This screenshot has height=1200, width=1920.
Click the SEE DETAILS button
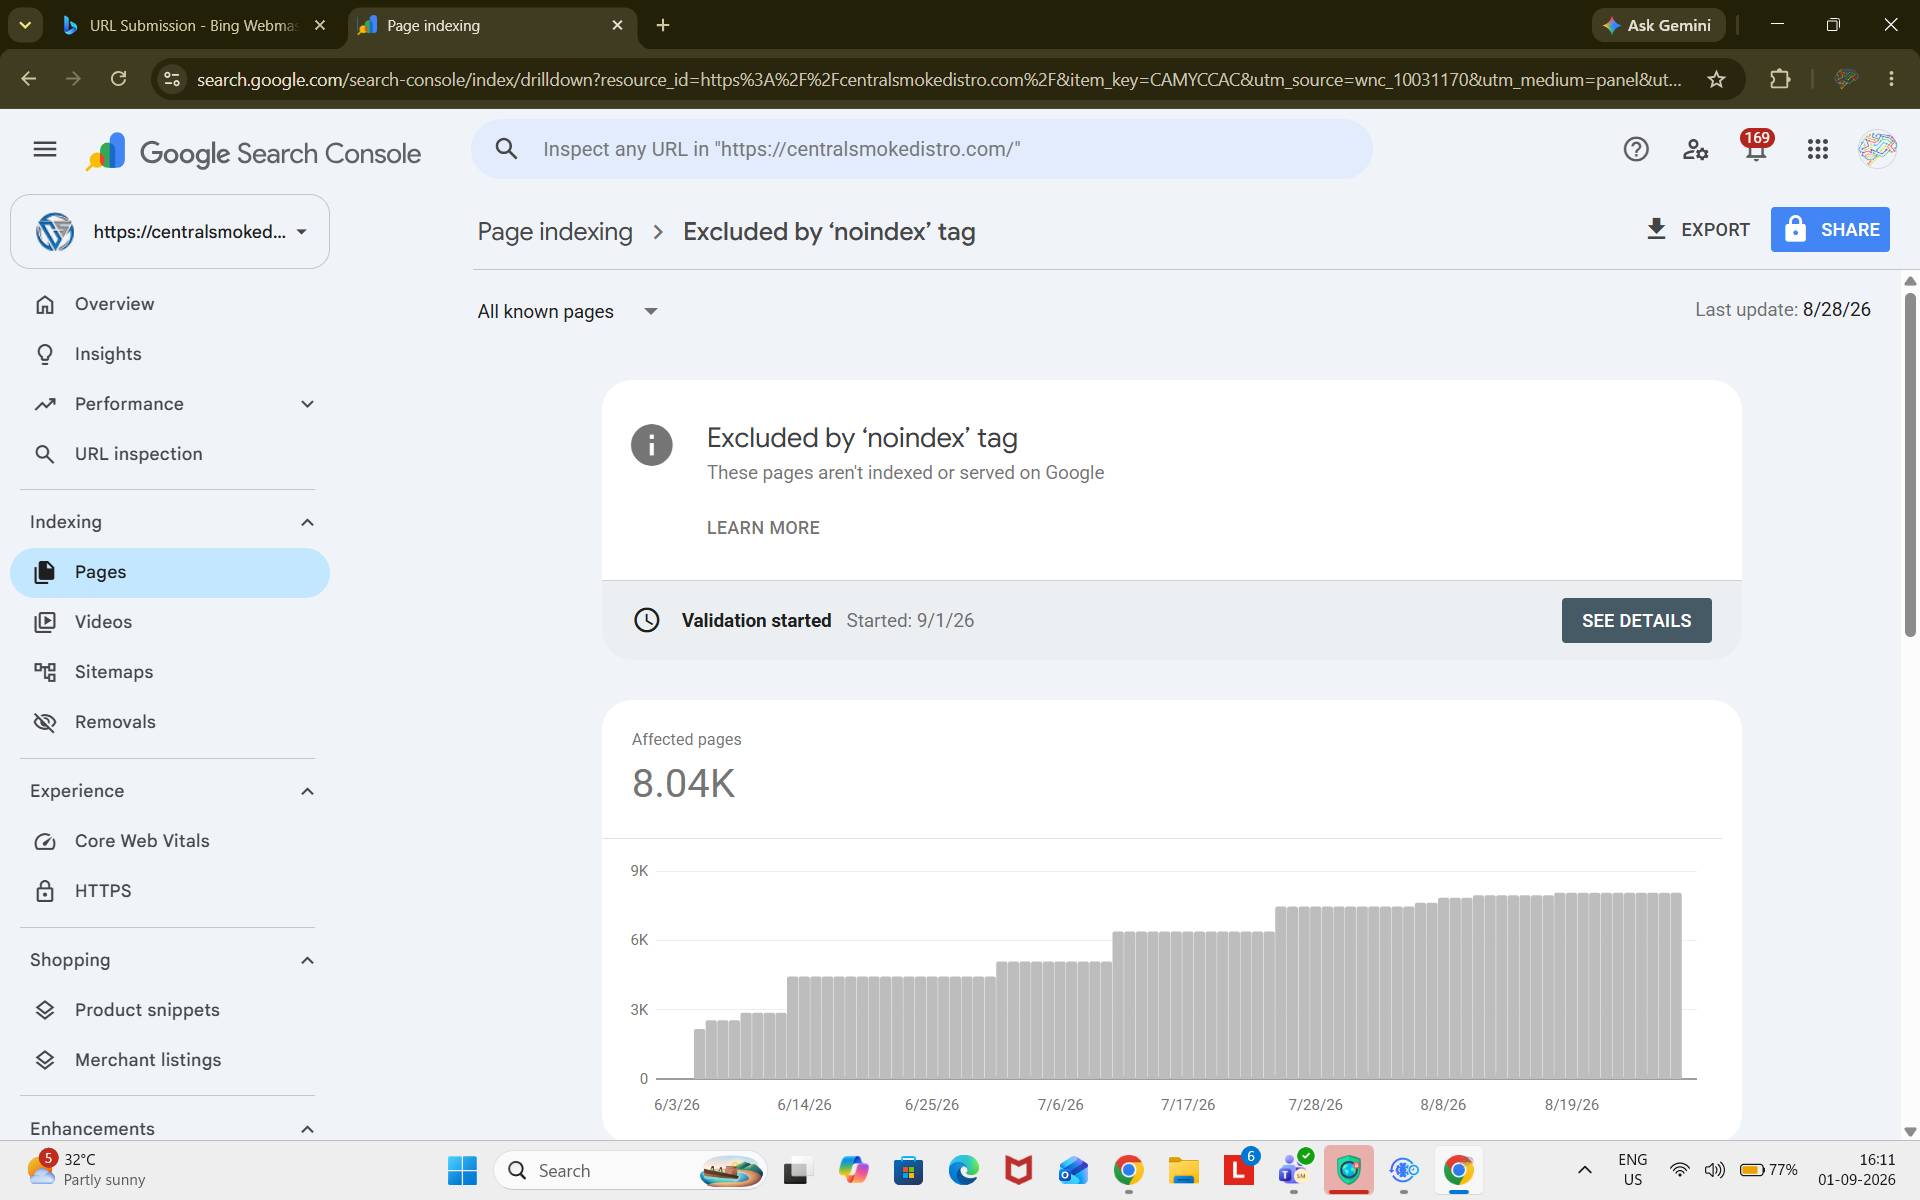(1636, 620)
